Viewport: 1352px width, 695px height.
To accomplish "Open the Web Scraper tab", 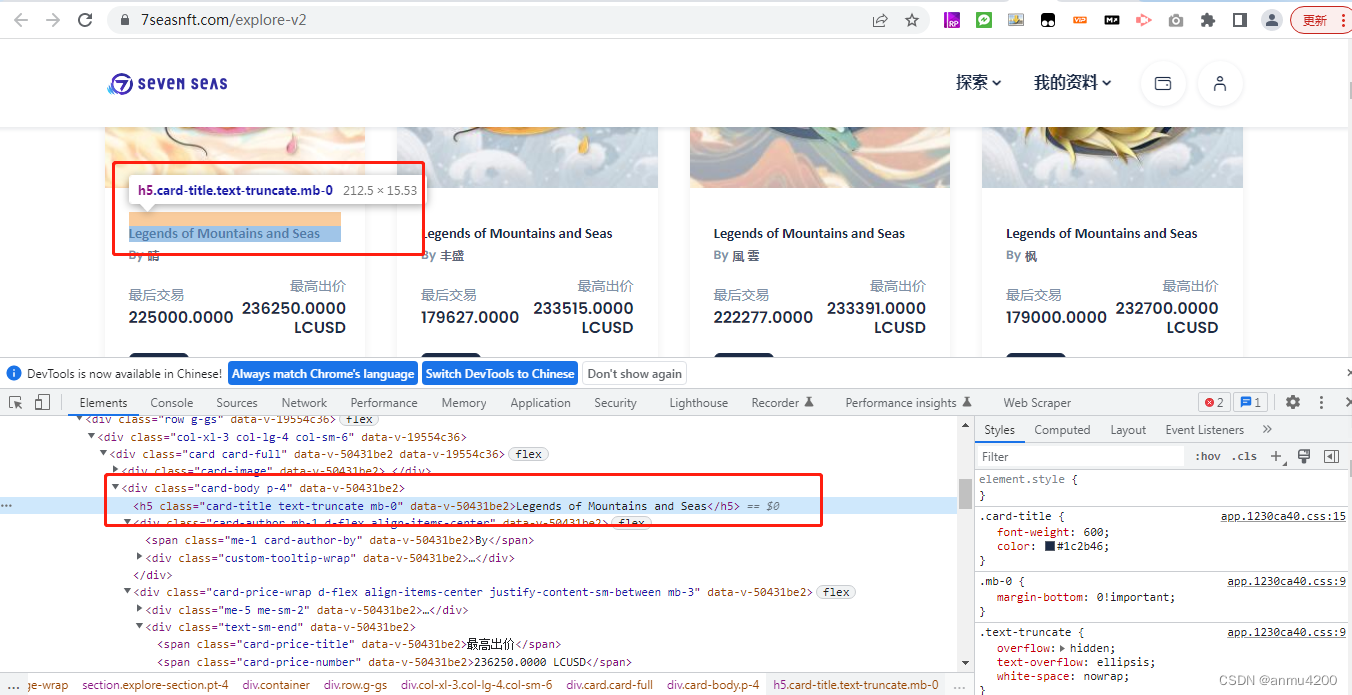I will tap(1037, 402).
